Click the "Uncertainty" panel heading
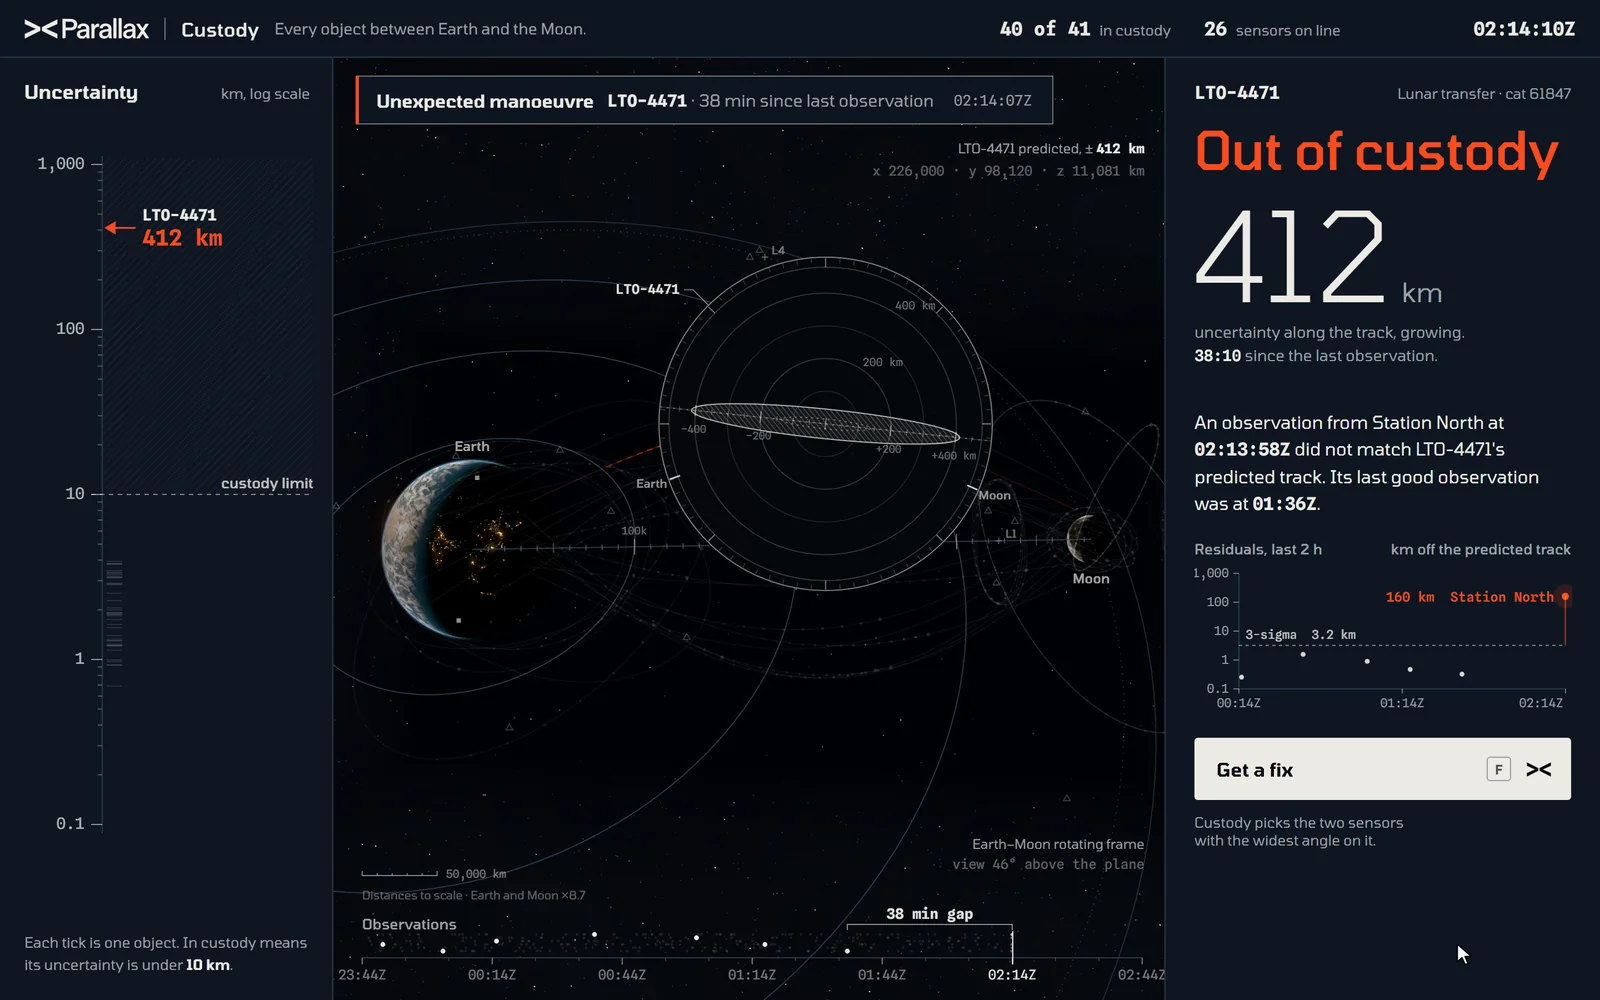Image resolution: width=1600 pixels, height=1000 pixels. [x=81, y=93]
